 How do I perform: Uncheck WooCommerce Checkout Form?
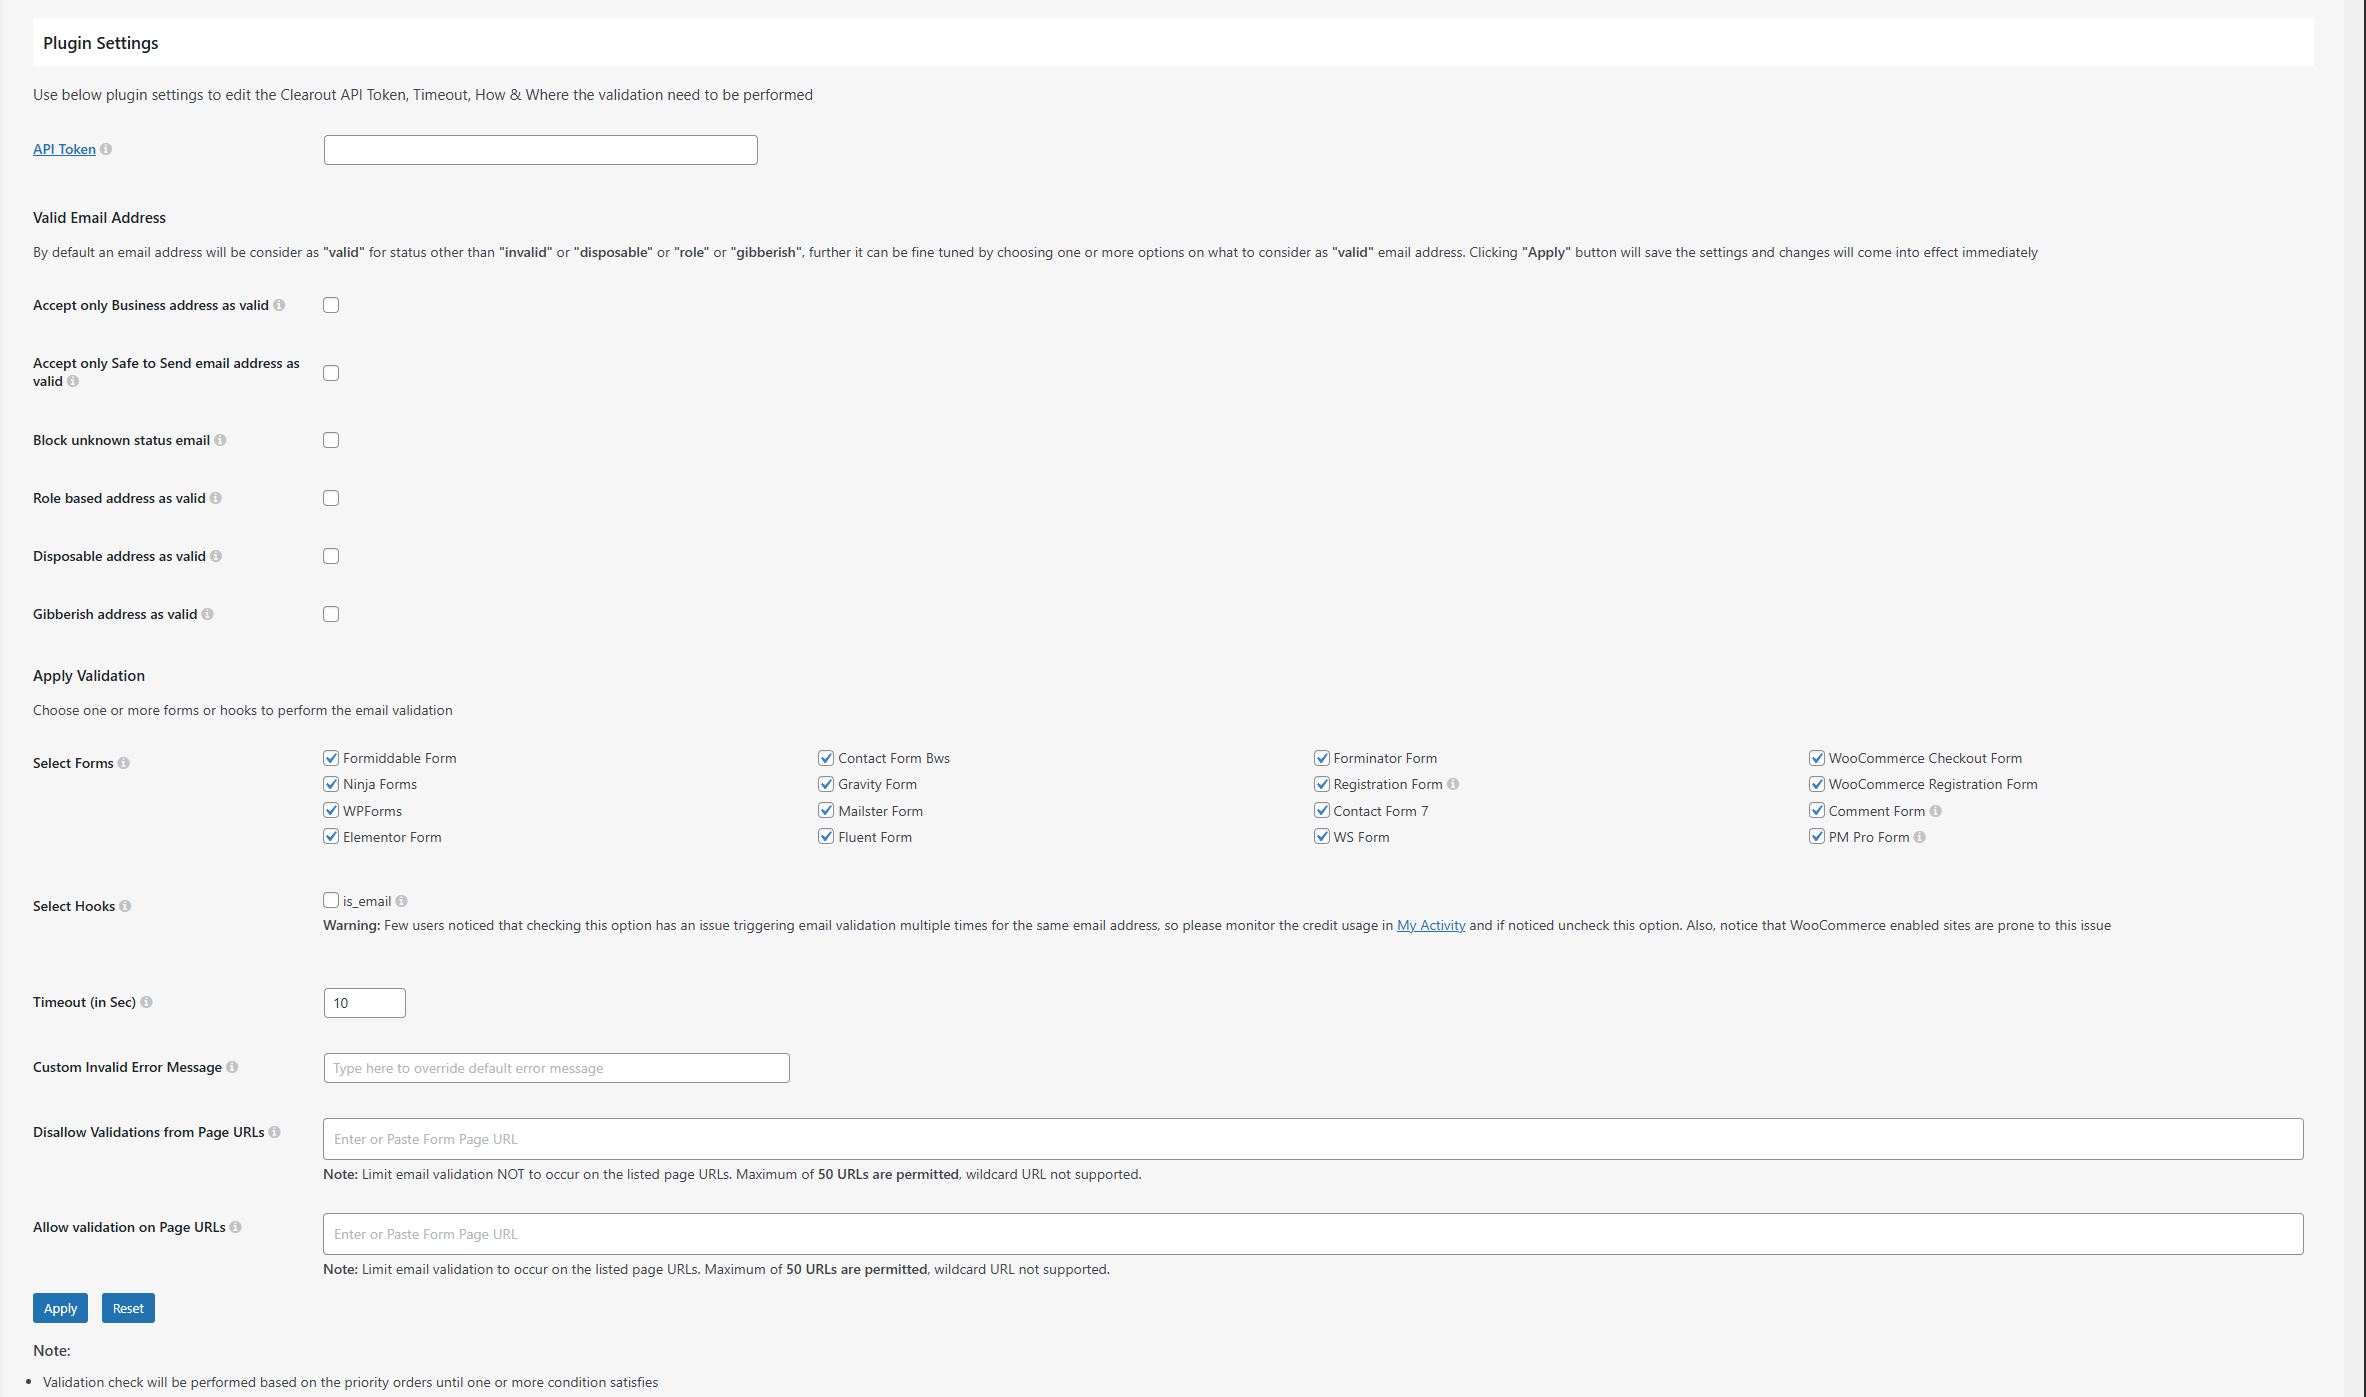click(1817, 758)
